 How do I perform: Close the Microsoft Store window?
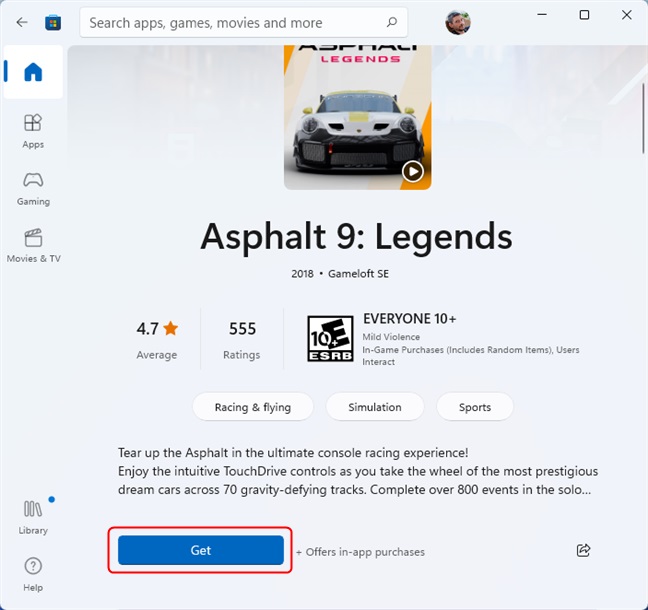[626, 15]
